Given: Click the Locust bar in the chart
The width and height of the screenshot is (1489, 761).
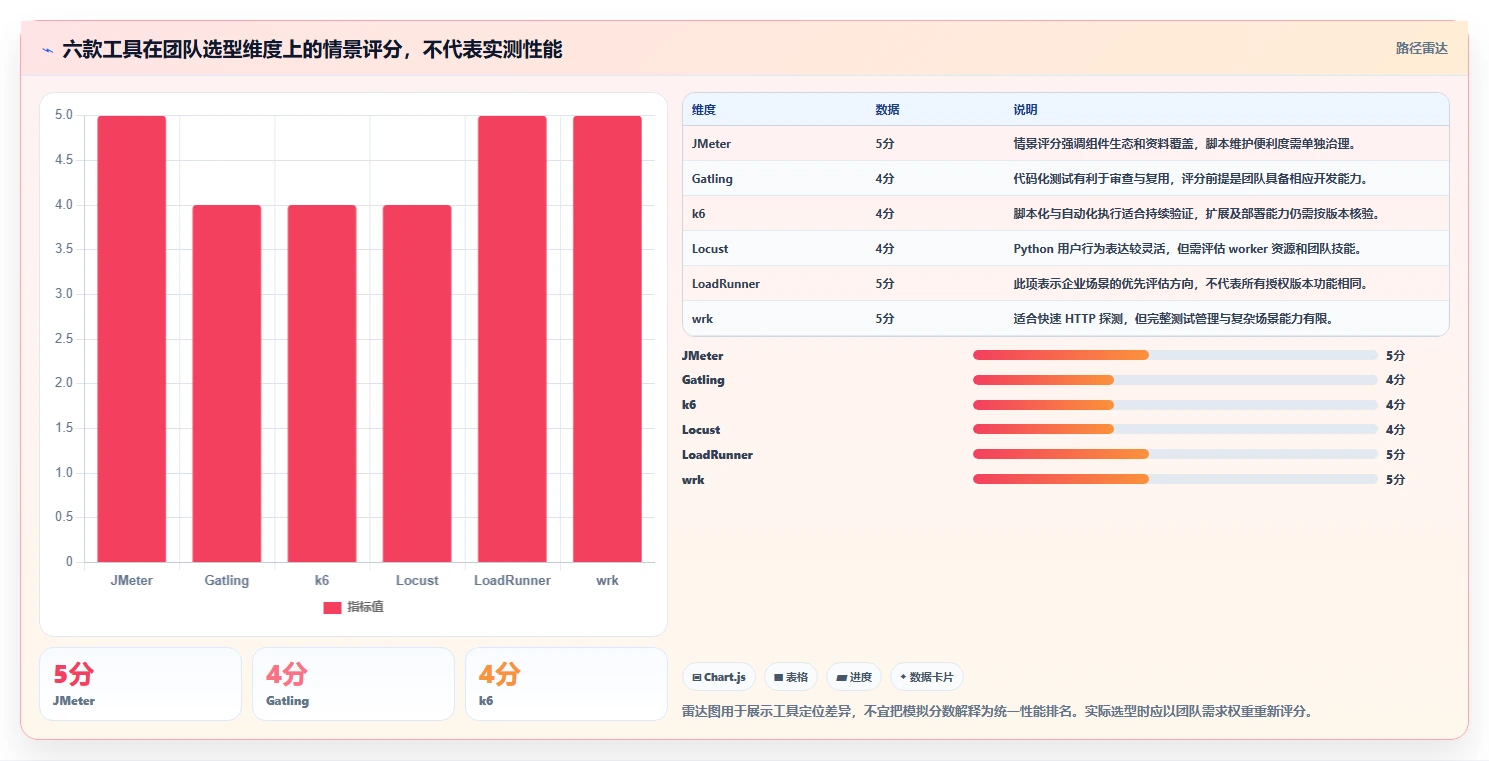Looking at the screenshot, I should 417,384.
